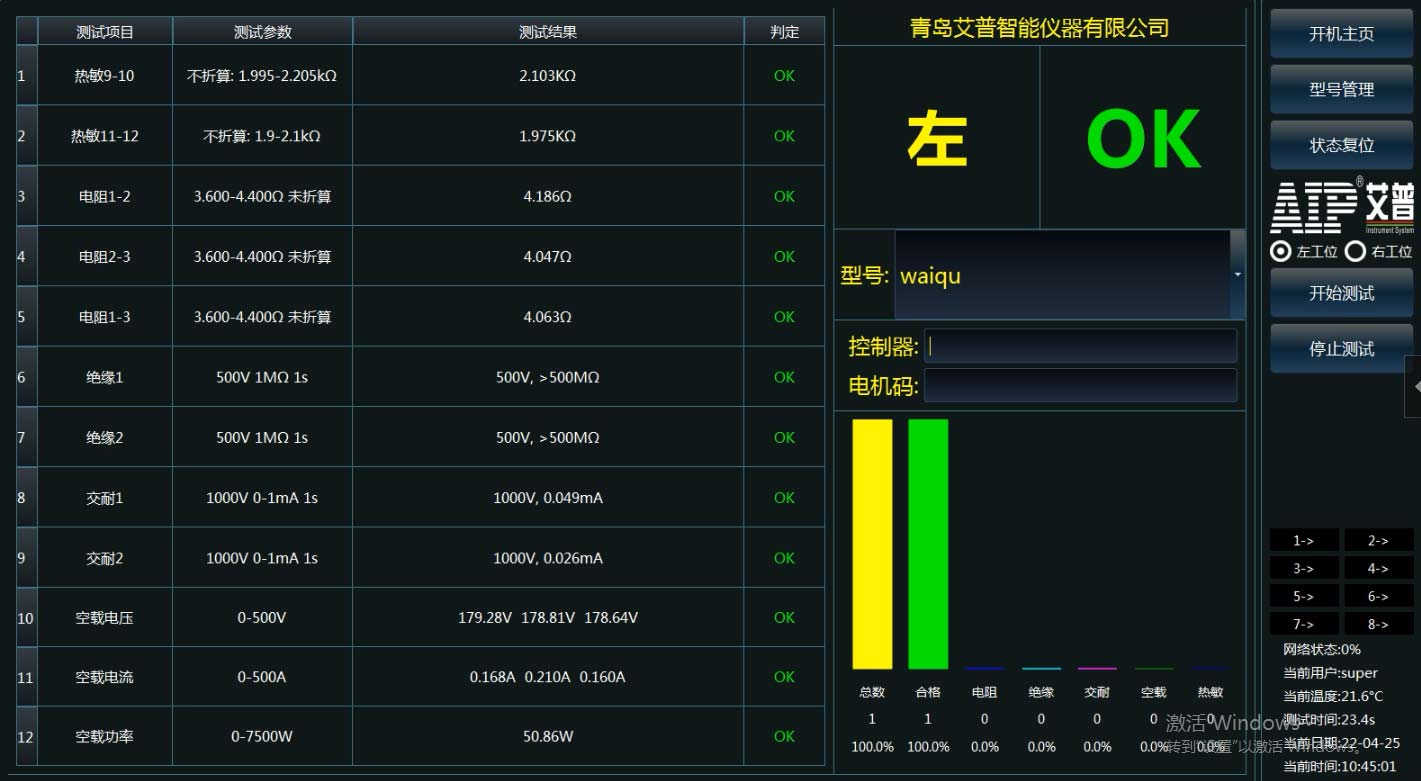This screenshot has width=1421, height=781.
Task: Click the dropdown arrow next to waiqu
Action: 1237,274
